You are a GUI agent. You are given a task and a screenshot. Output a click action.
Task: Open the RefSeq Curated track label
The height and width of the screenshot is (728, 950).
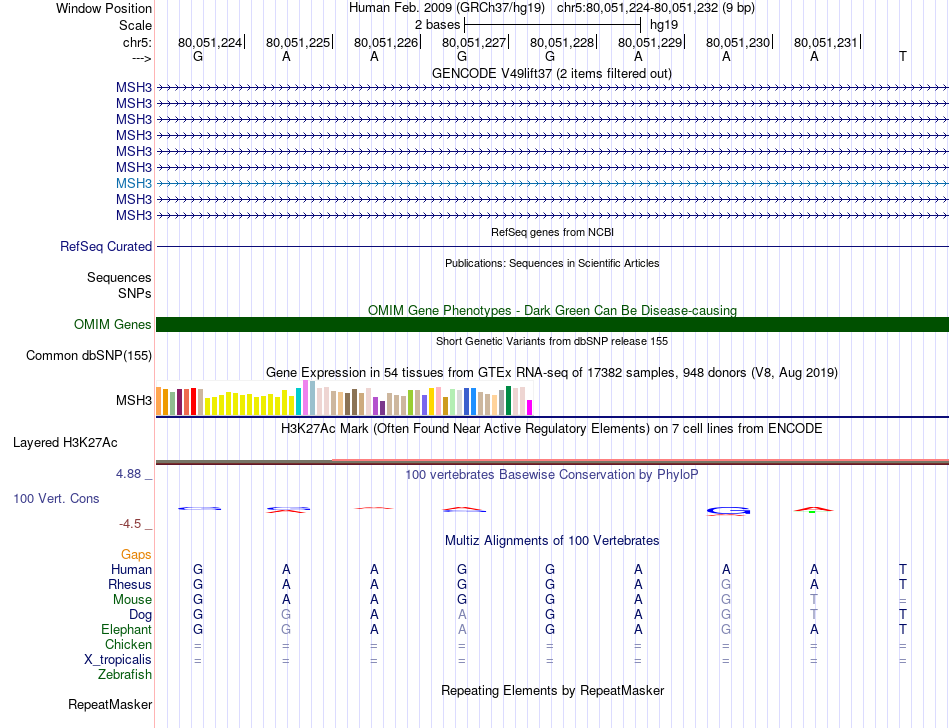click(x=106, y=246)
